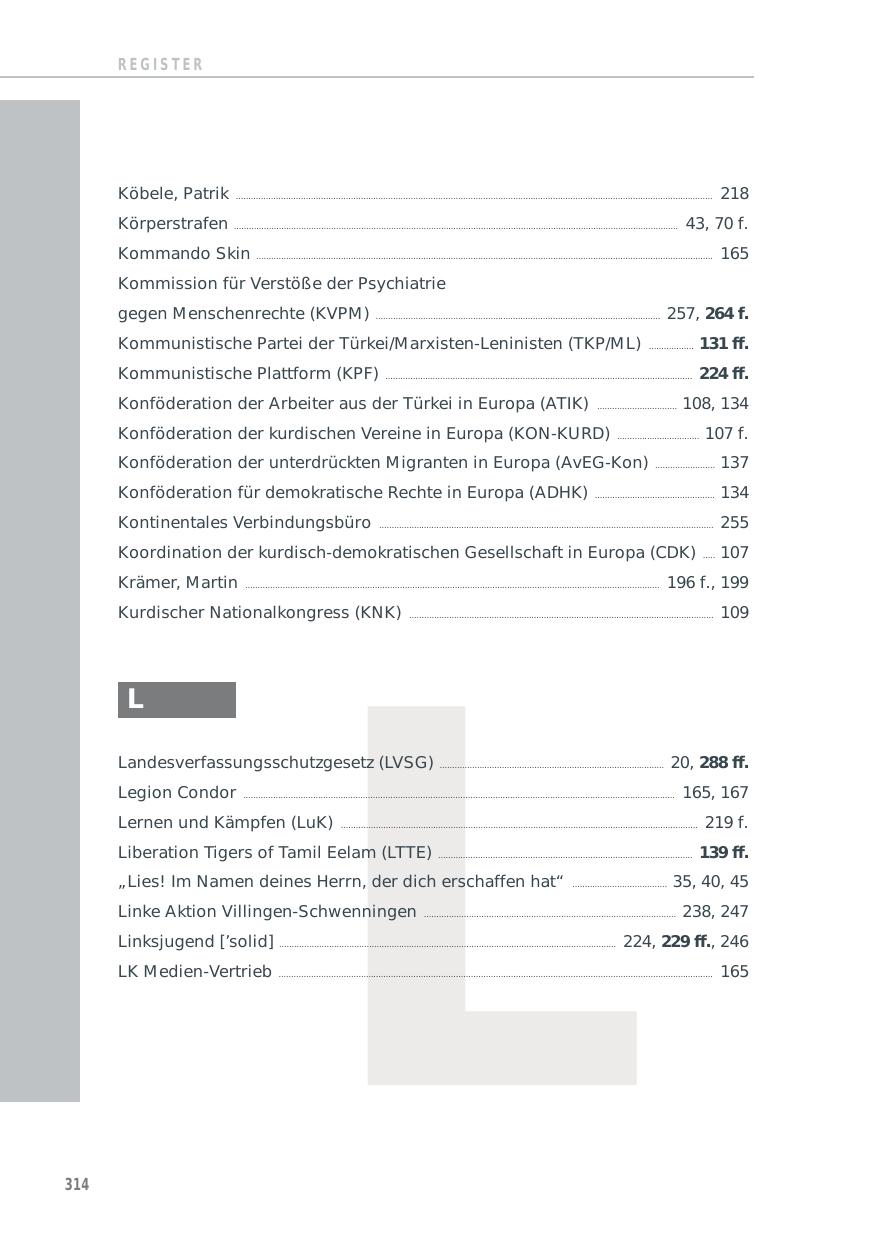Click the Kommunistische Plattform (KPF) entry
875x1241 pixels.
click(248, 374)
